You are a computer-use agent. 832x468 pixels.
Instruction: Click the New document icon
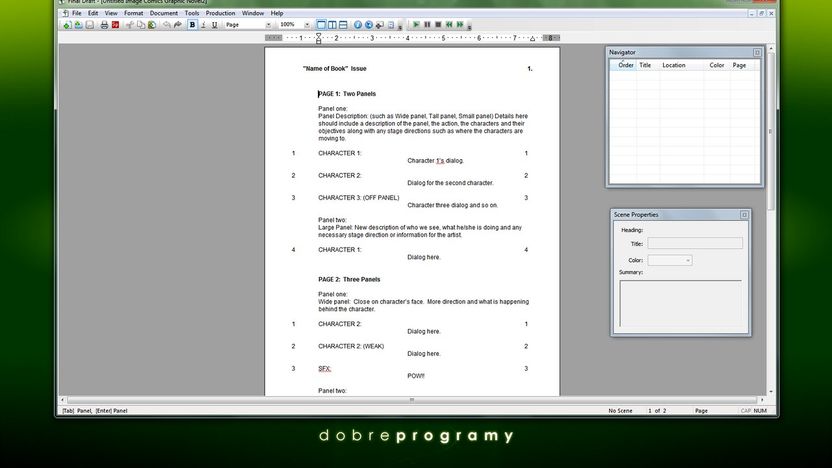[67, 25]
